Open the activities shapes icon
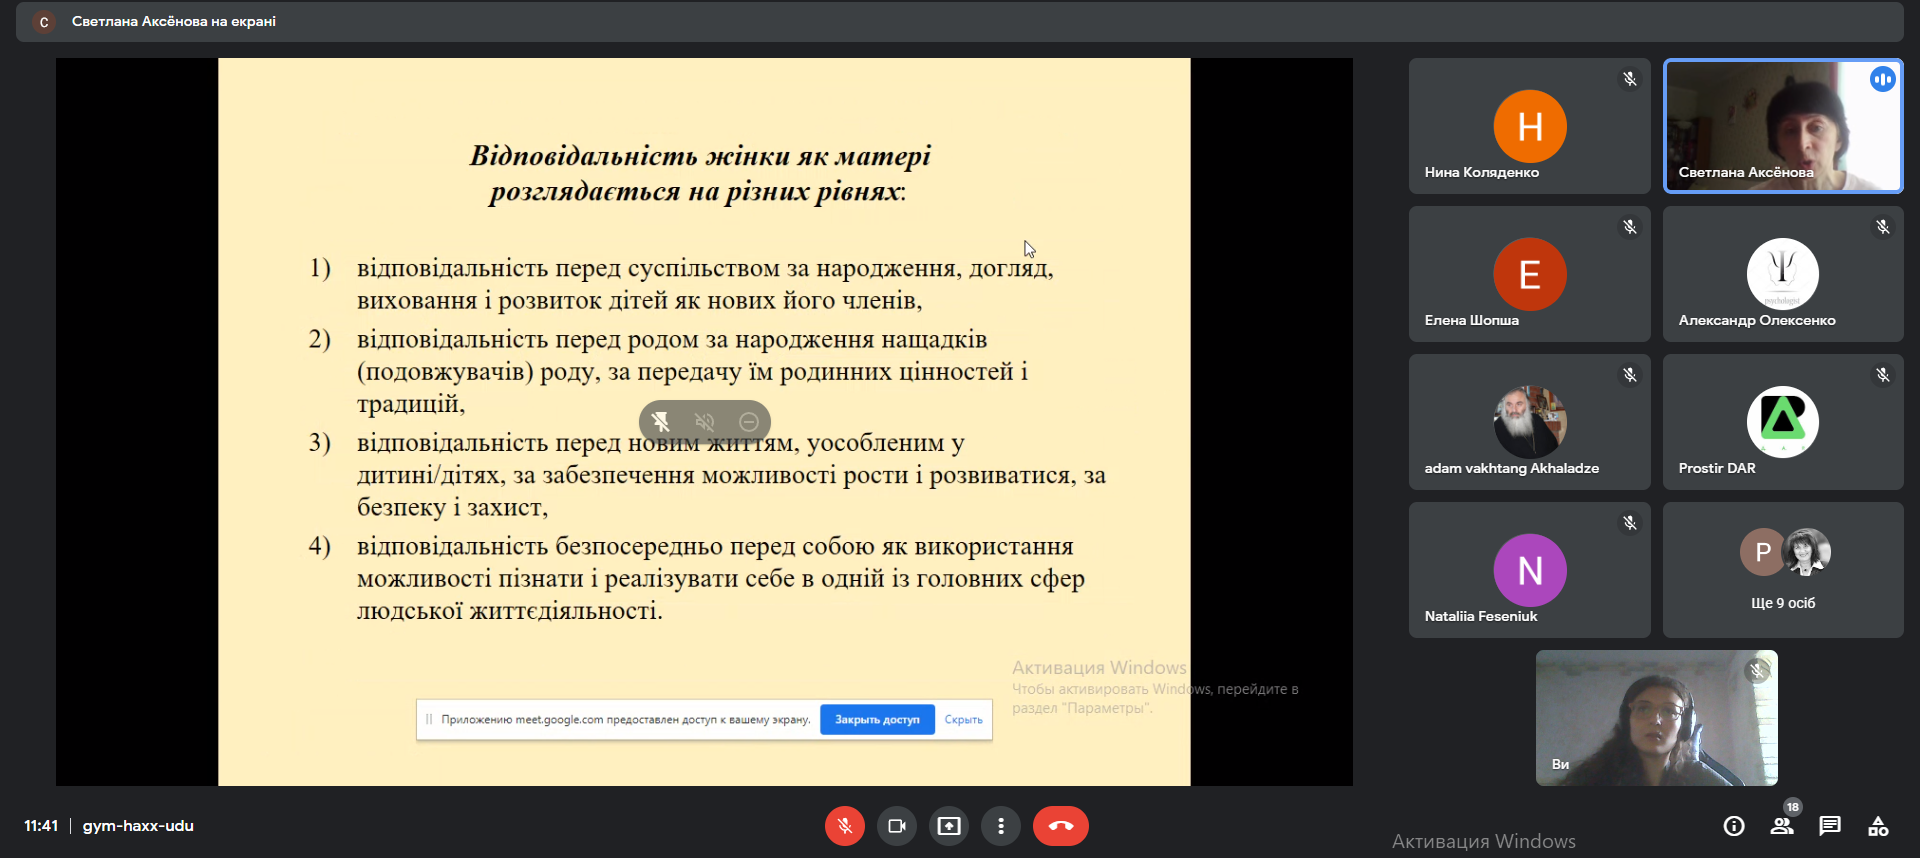 (1878, 826)
